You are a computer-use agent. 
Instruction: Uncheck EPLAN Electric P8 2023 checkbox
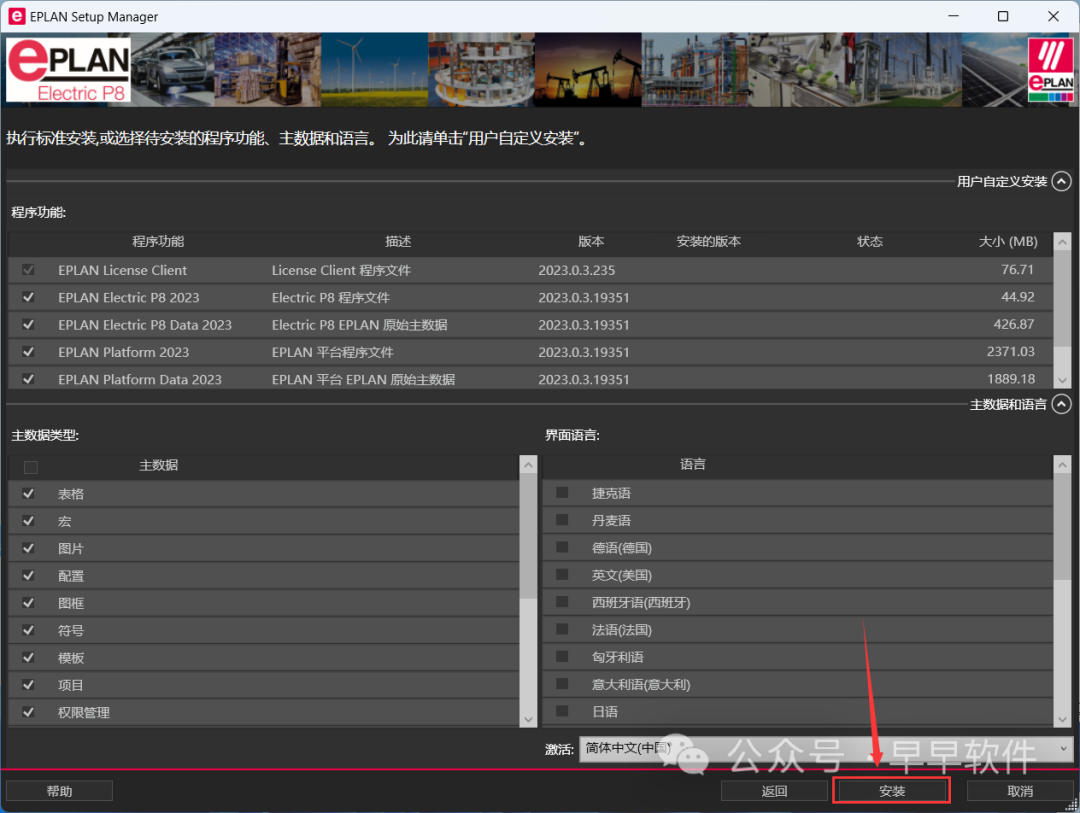[28, 298]
